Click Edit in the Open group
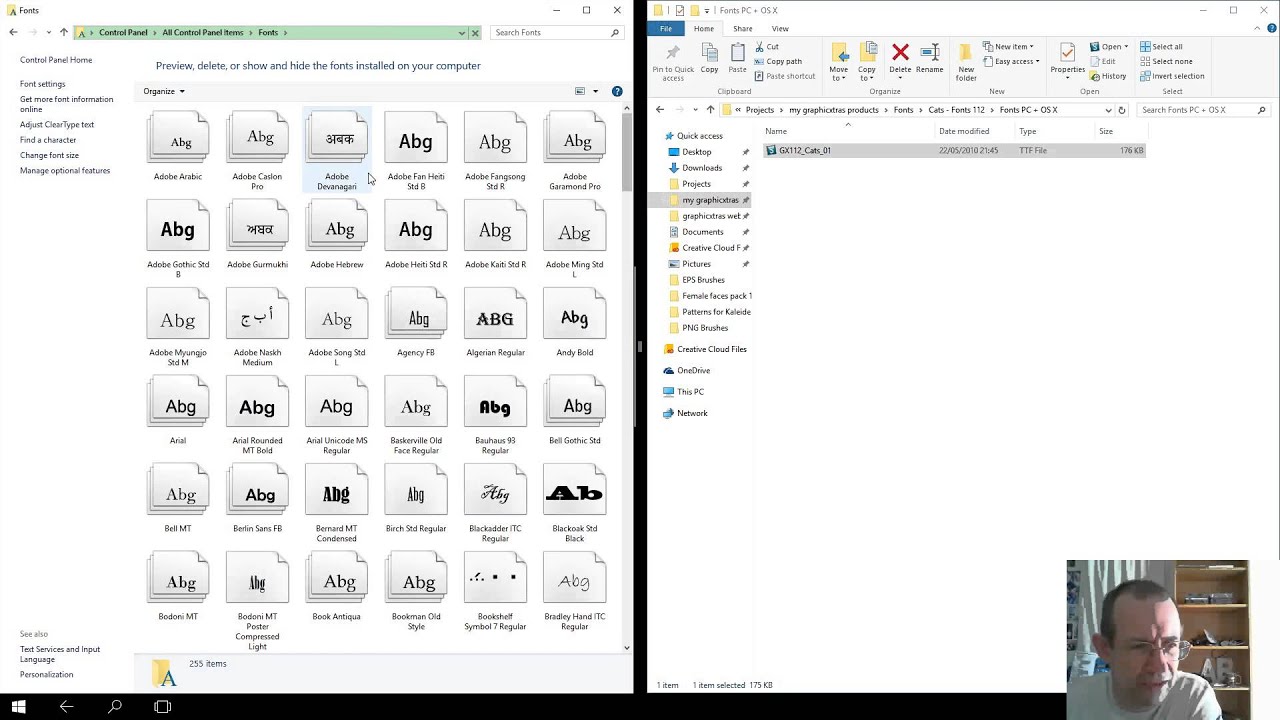 1103,61
